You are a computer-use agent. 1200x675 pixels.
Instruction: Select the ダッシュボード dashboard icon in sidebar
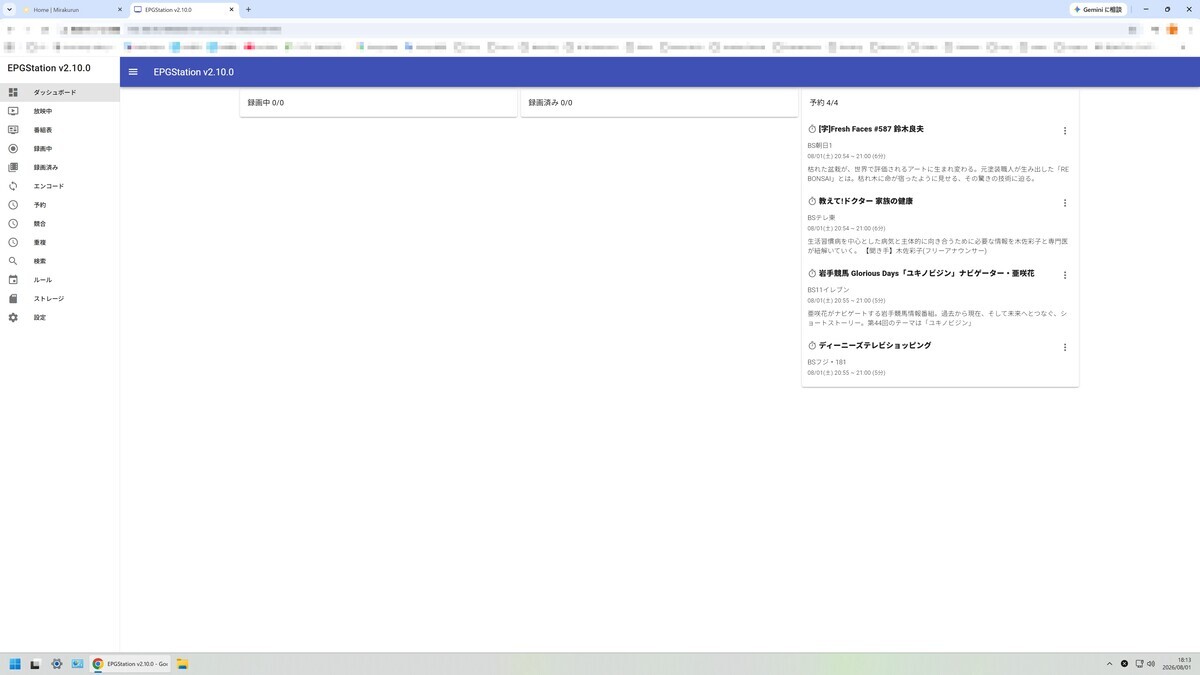(x=13, y=92)
